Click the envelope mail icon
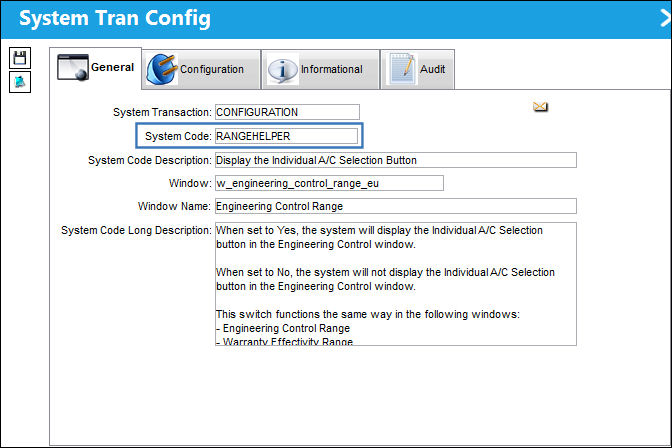 click(x=540, y=106)
